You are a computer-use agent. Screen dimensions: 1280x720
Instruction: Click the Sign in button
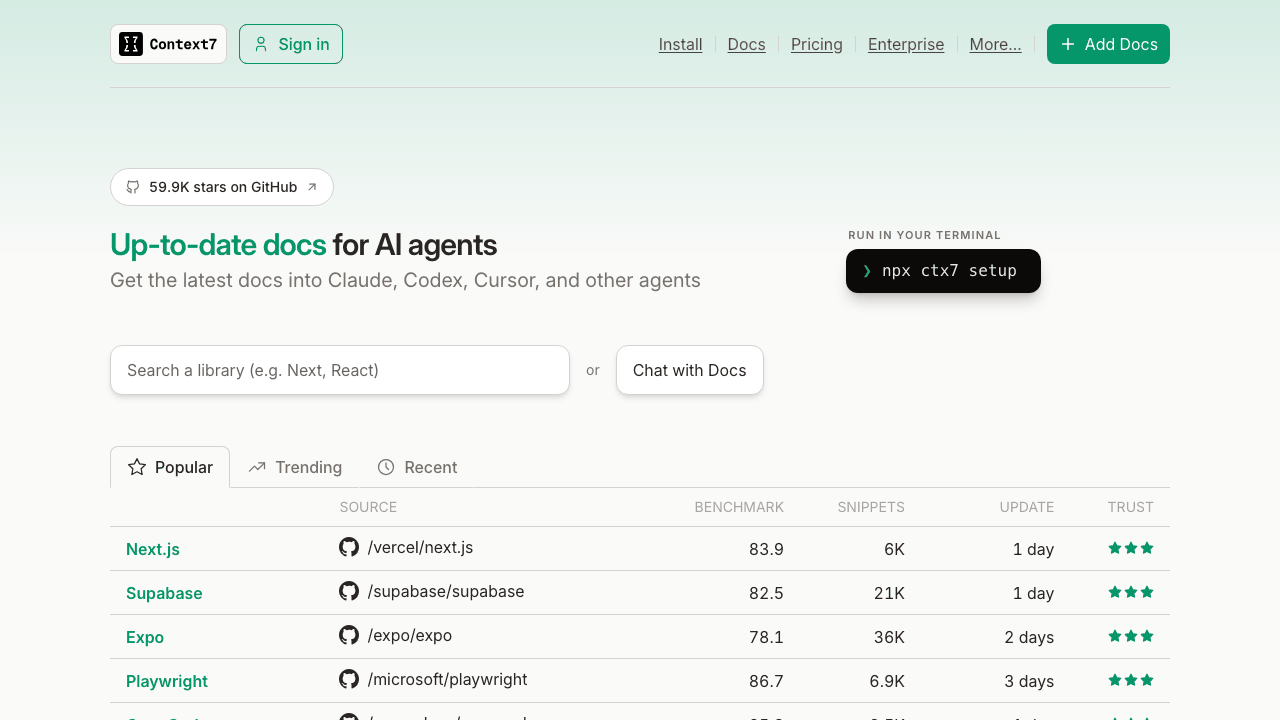(291, 44)
